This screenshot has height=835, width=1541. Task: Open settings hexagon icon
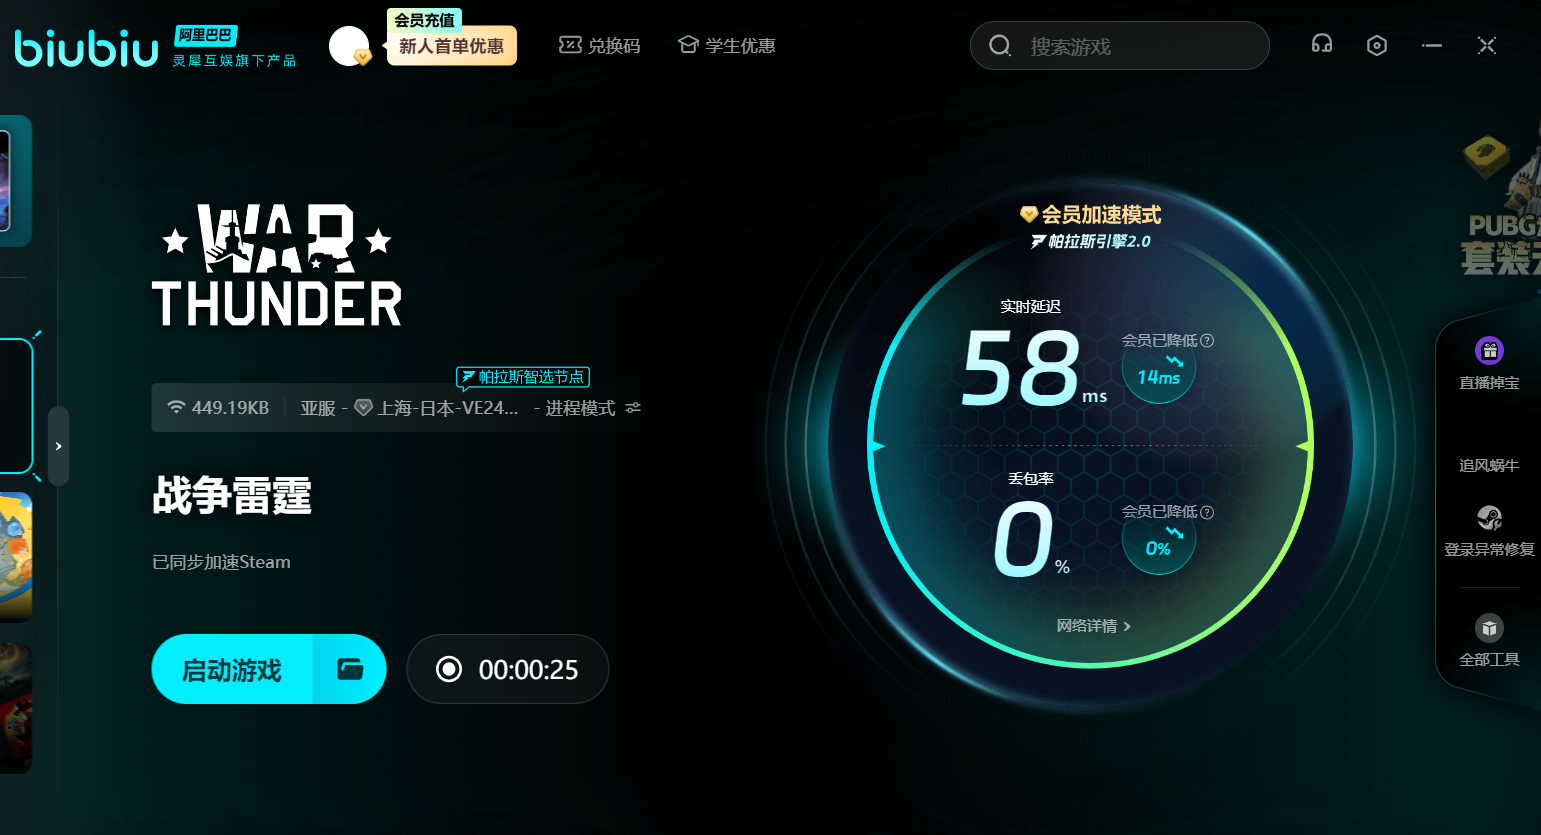[1377, 45]
